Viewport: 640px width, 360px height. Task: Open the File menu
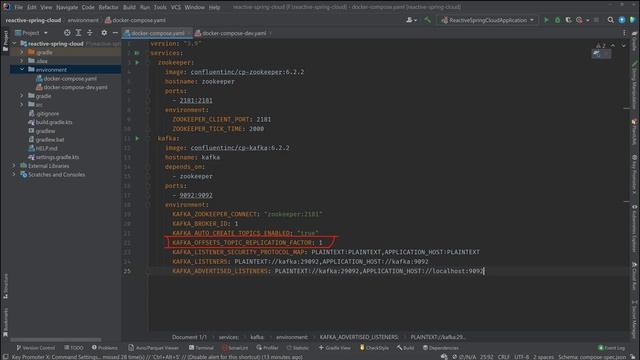(x=19, y=7)
